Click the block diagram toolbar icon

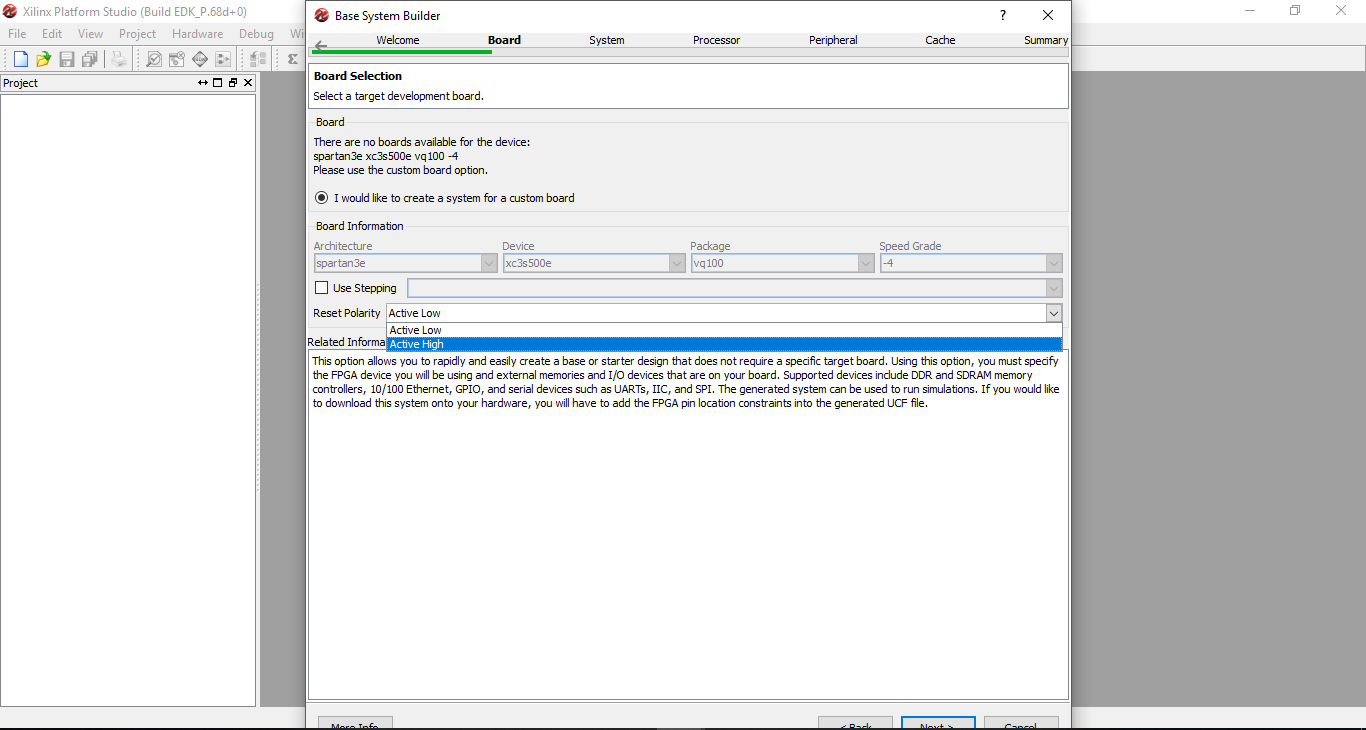tap(223, 59)
